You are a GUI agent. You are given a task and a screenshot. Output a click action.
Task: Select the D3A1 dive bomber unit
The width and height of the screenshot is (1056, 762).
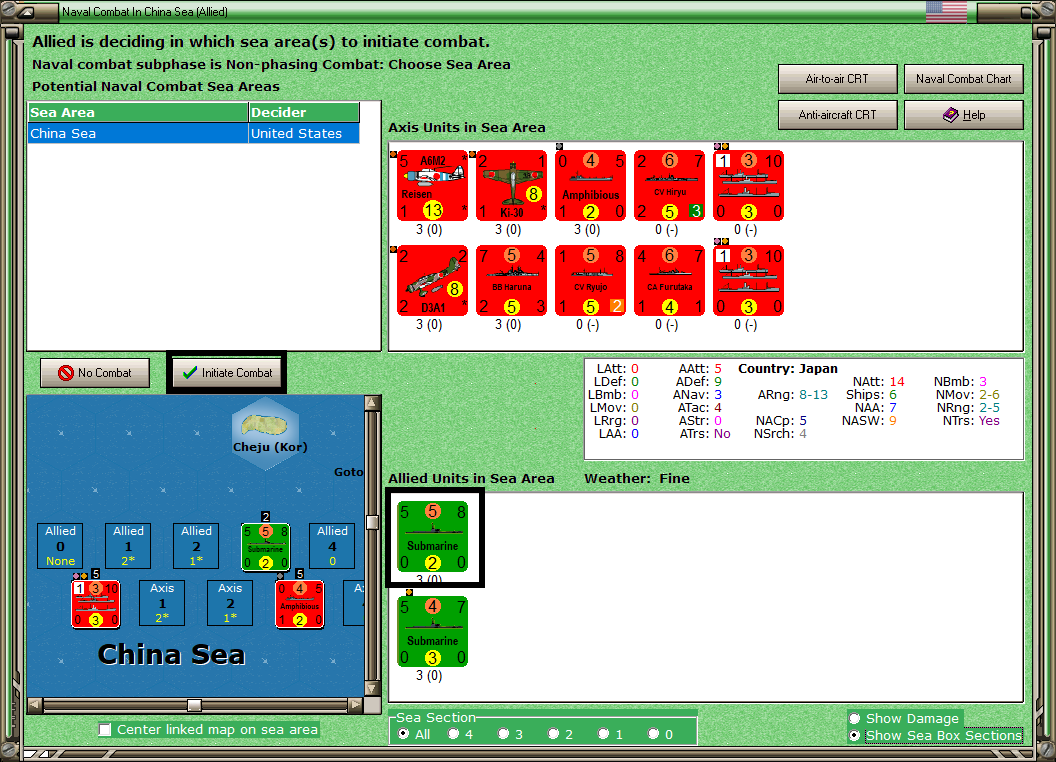(x=432, y=280)
